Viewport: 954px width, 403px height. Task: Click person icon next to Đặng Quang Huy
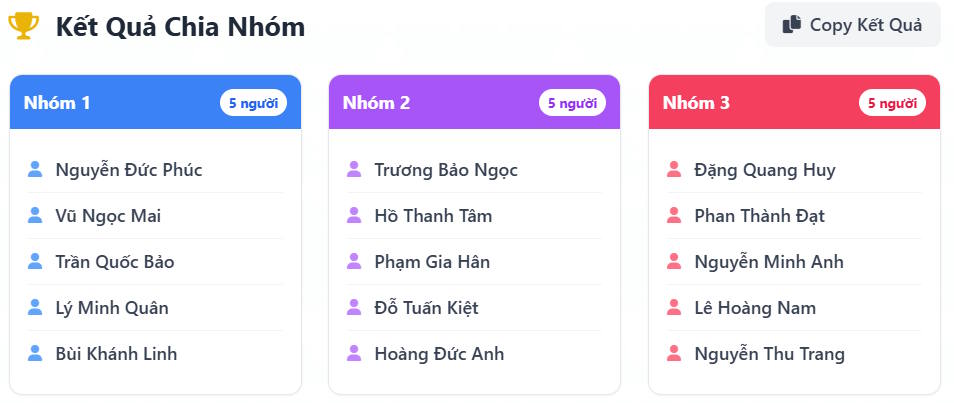pos(673,170)
